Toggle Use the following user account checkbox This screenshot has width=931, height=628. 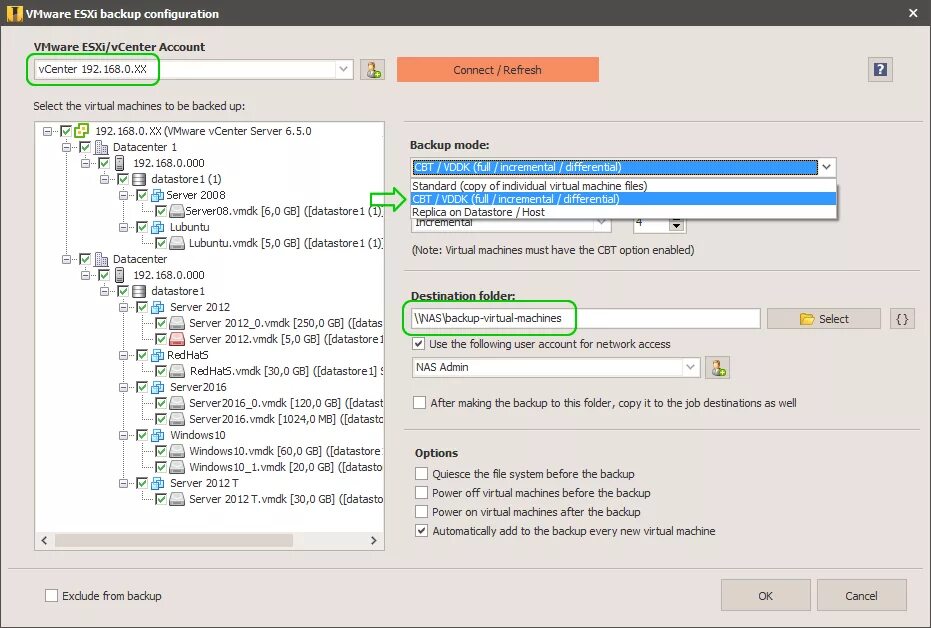[419, 344]
